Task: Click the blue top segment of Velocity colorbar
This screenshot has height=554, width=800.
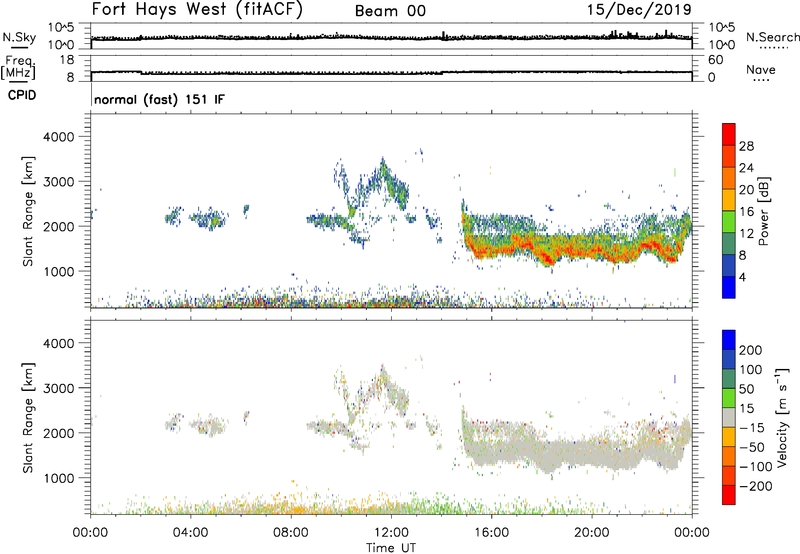Action: [x=729, y=340]
